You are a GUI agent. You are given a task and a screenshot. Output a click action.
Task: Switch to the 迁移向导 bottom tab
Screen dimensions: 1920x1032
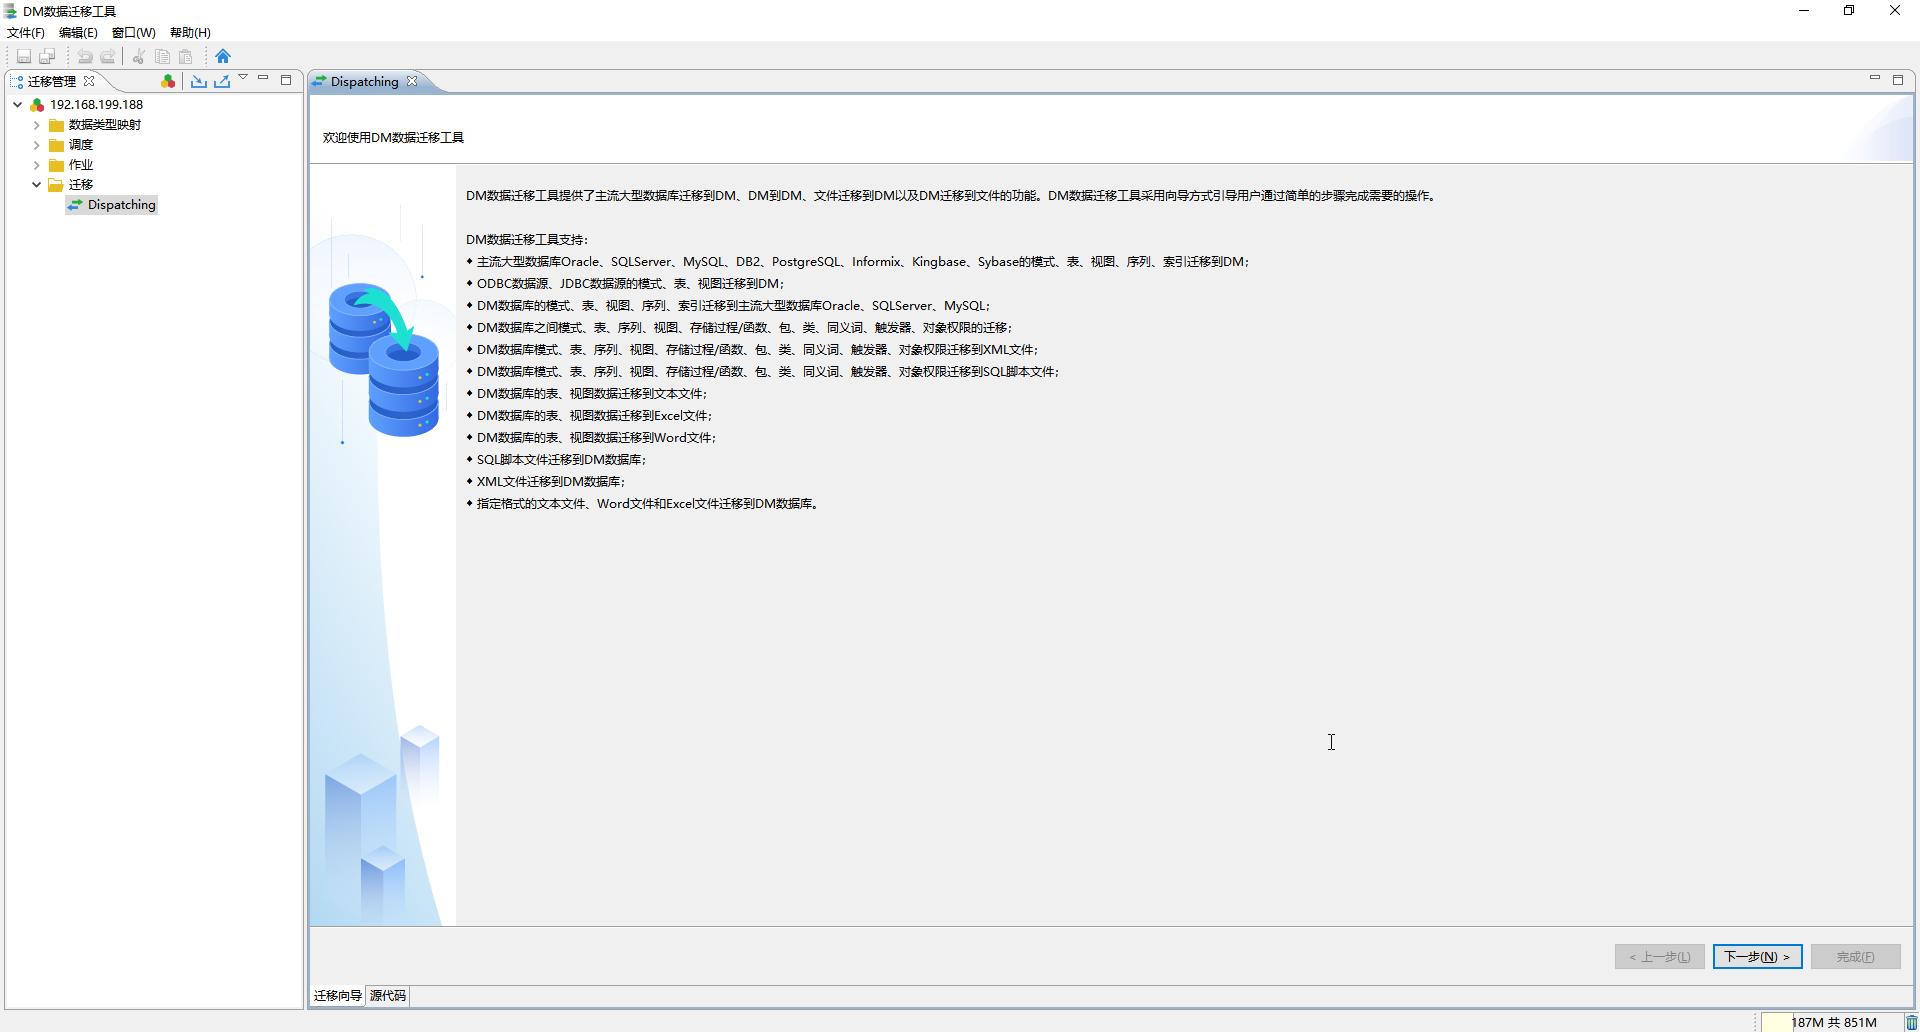point(338,996)
